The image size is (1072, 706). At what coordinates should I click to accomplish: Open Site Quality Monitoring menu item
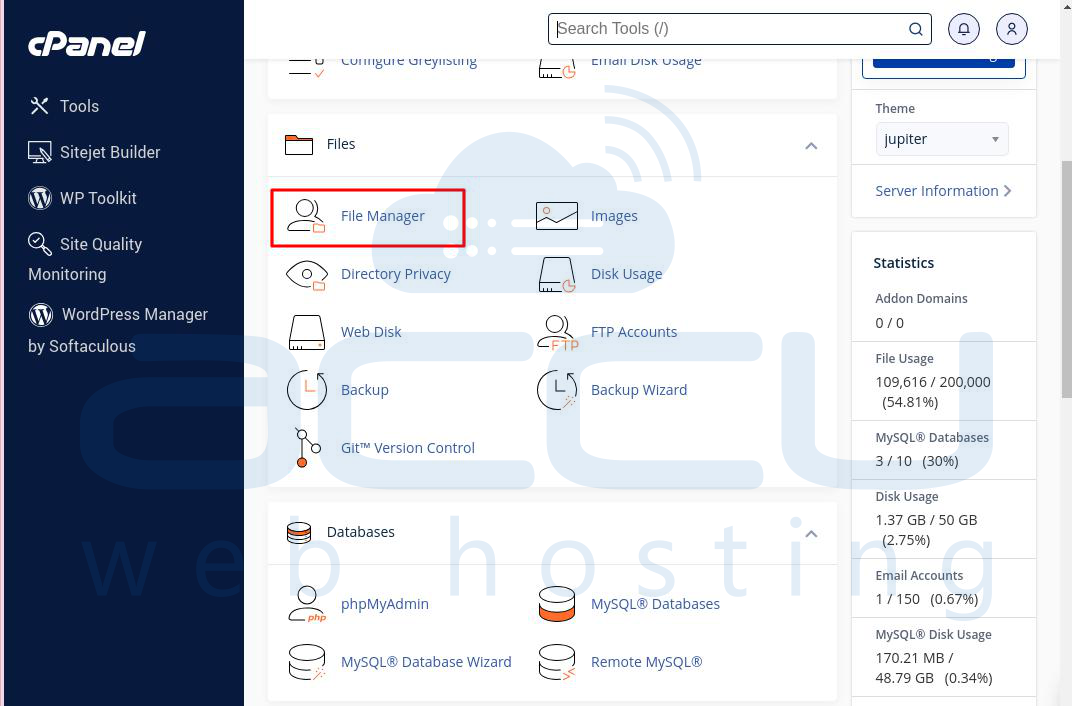click(x=85, y=259)
